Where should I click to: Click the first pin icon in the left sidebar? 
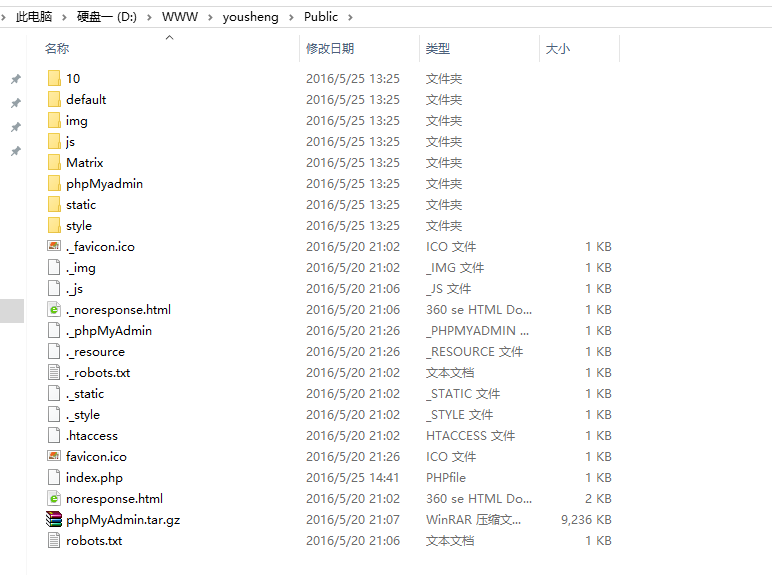pos(15,79)
